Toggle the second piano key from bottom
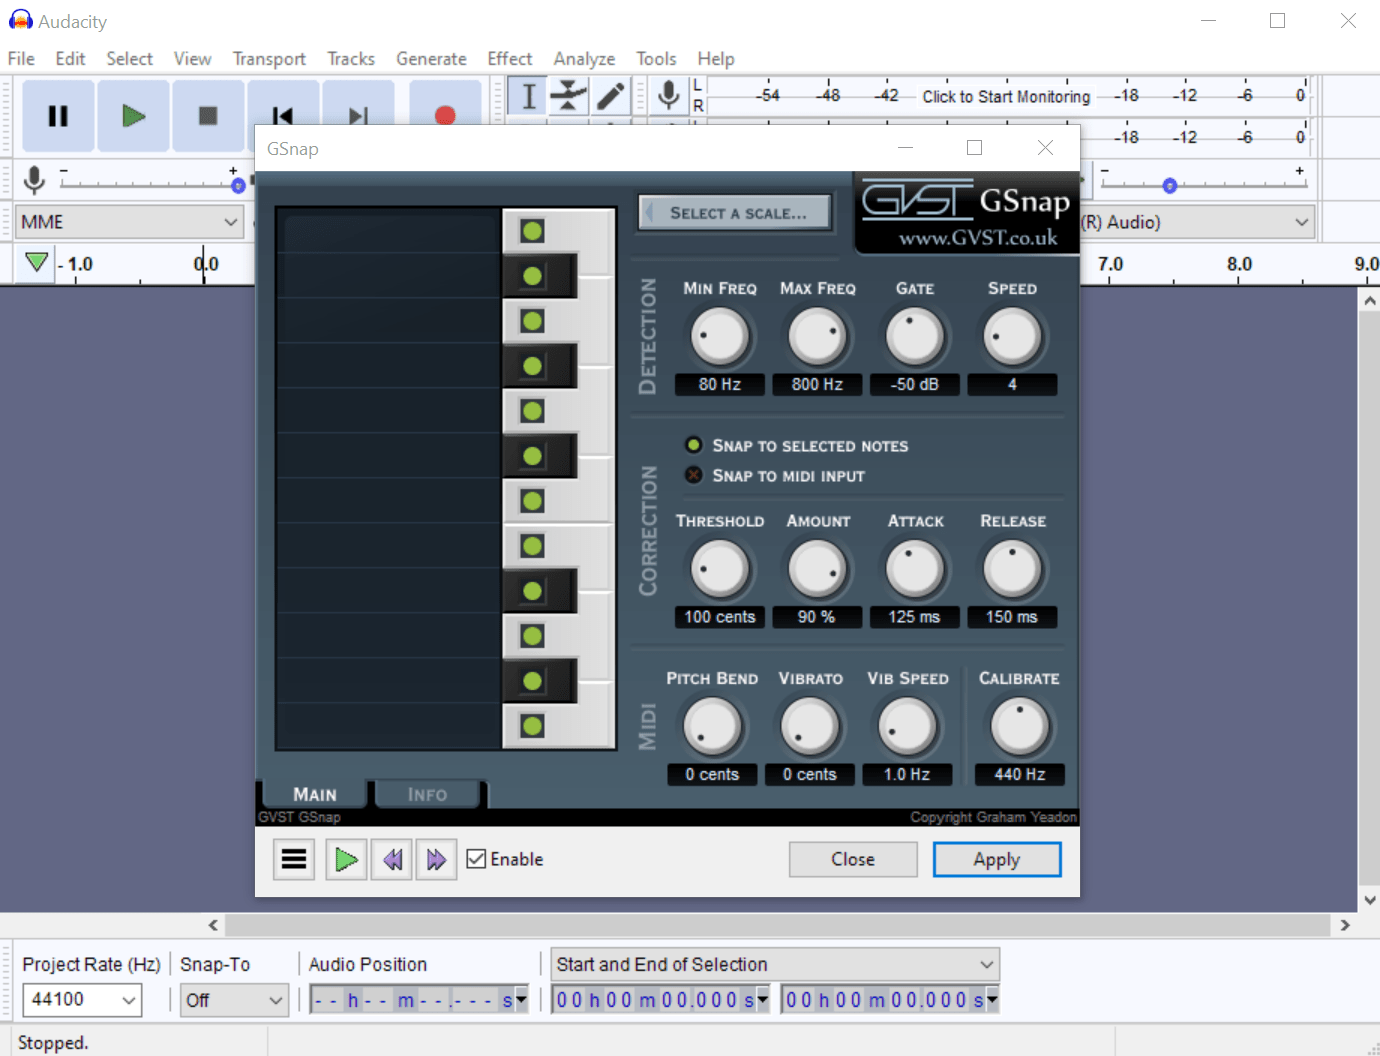Screen dimensions: 1380x1056 pos(532,681)
